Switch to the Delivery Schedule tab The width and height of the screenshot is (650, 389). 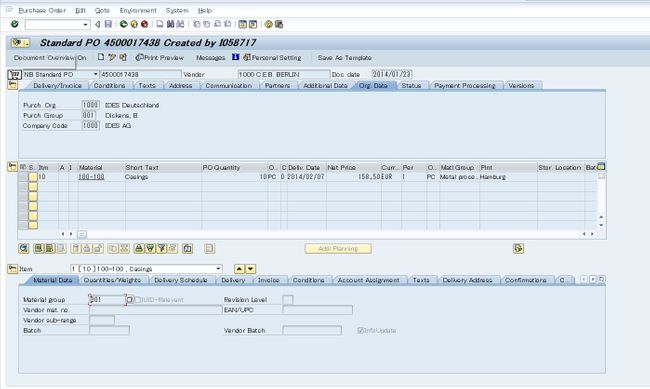(x=181, y=280)
